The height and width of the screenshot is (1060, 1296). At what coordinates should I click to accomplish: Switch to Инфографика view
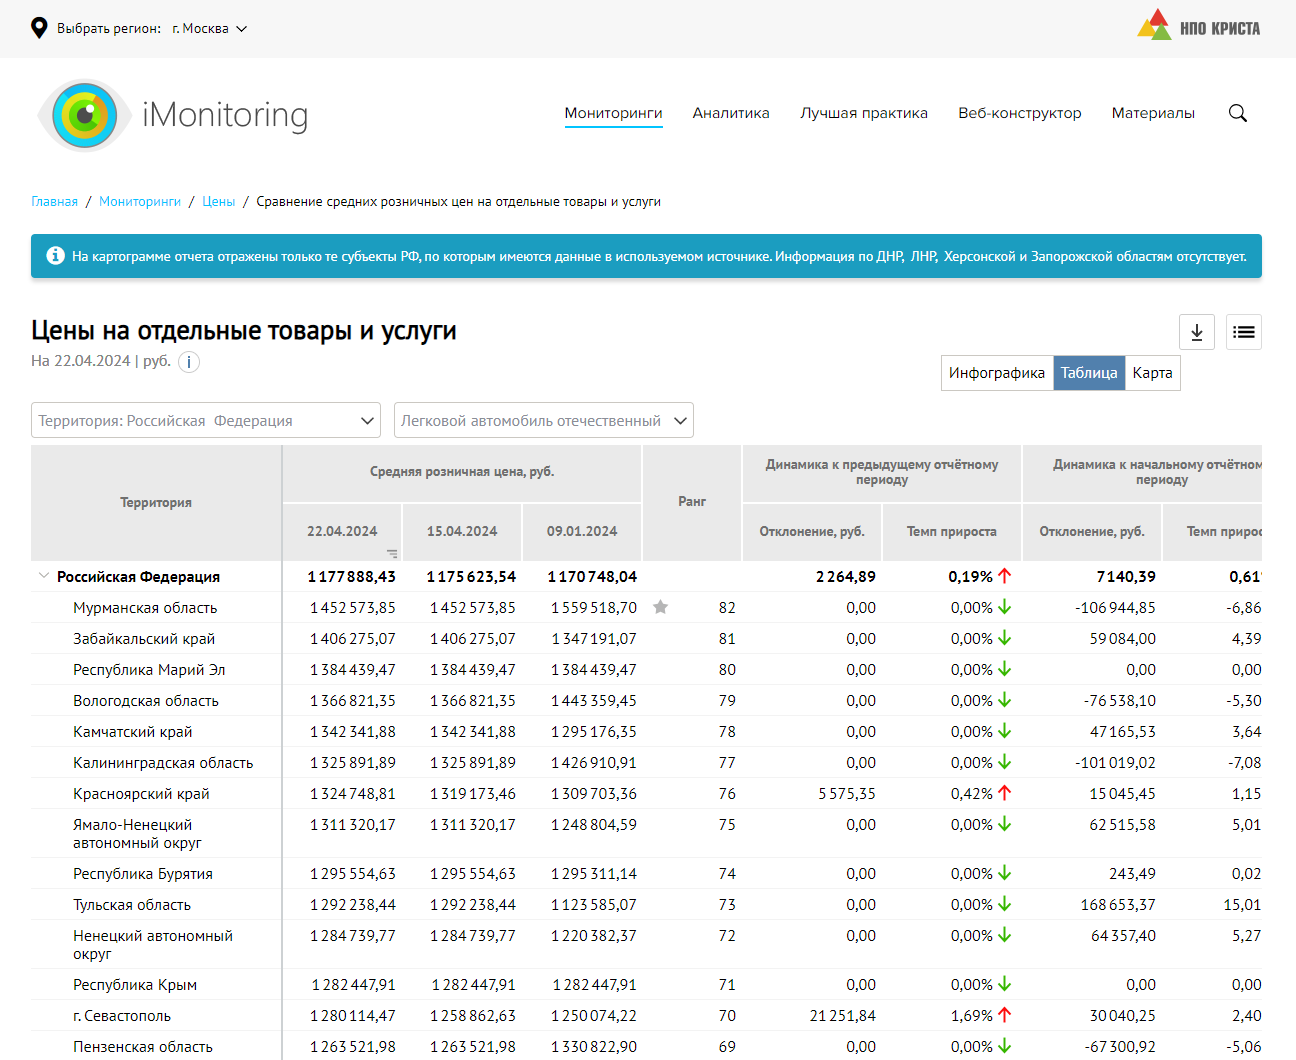tap(996, 373)
